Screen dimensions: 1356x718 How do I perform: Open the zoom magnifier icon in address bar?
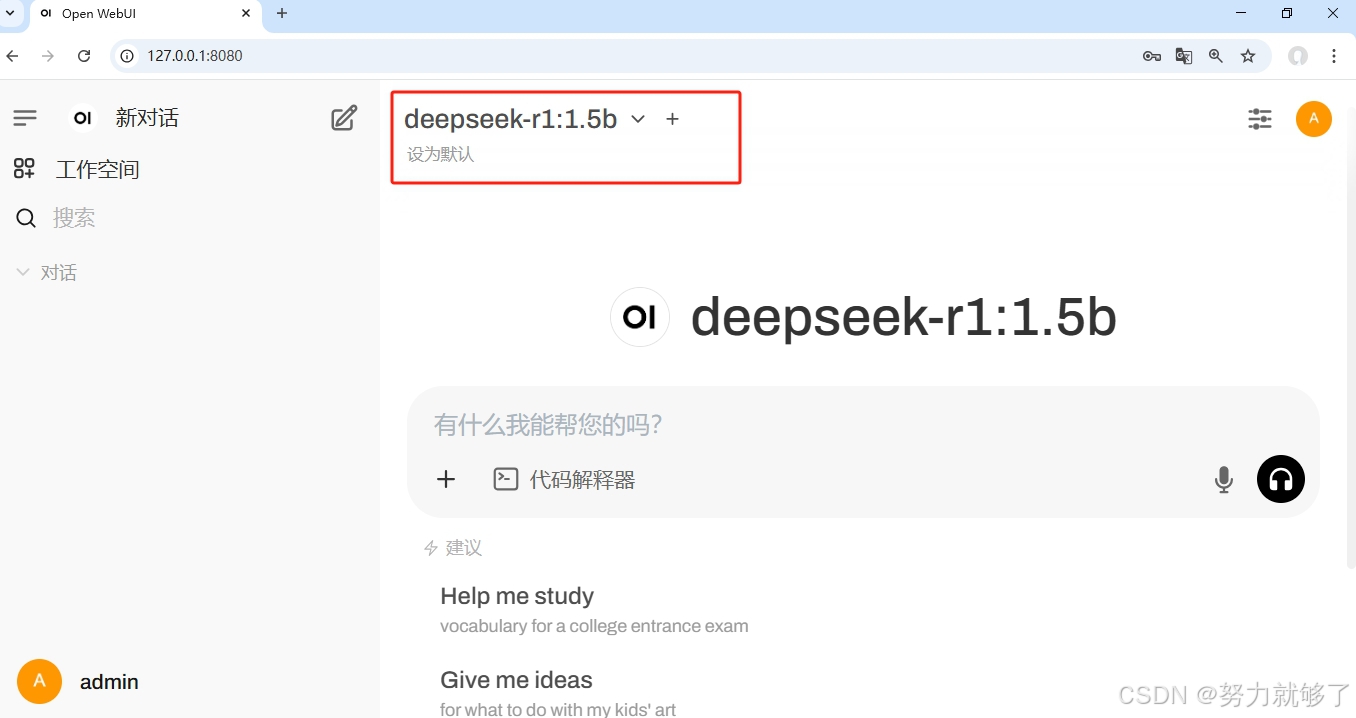(x=1216, y=56)
